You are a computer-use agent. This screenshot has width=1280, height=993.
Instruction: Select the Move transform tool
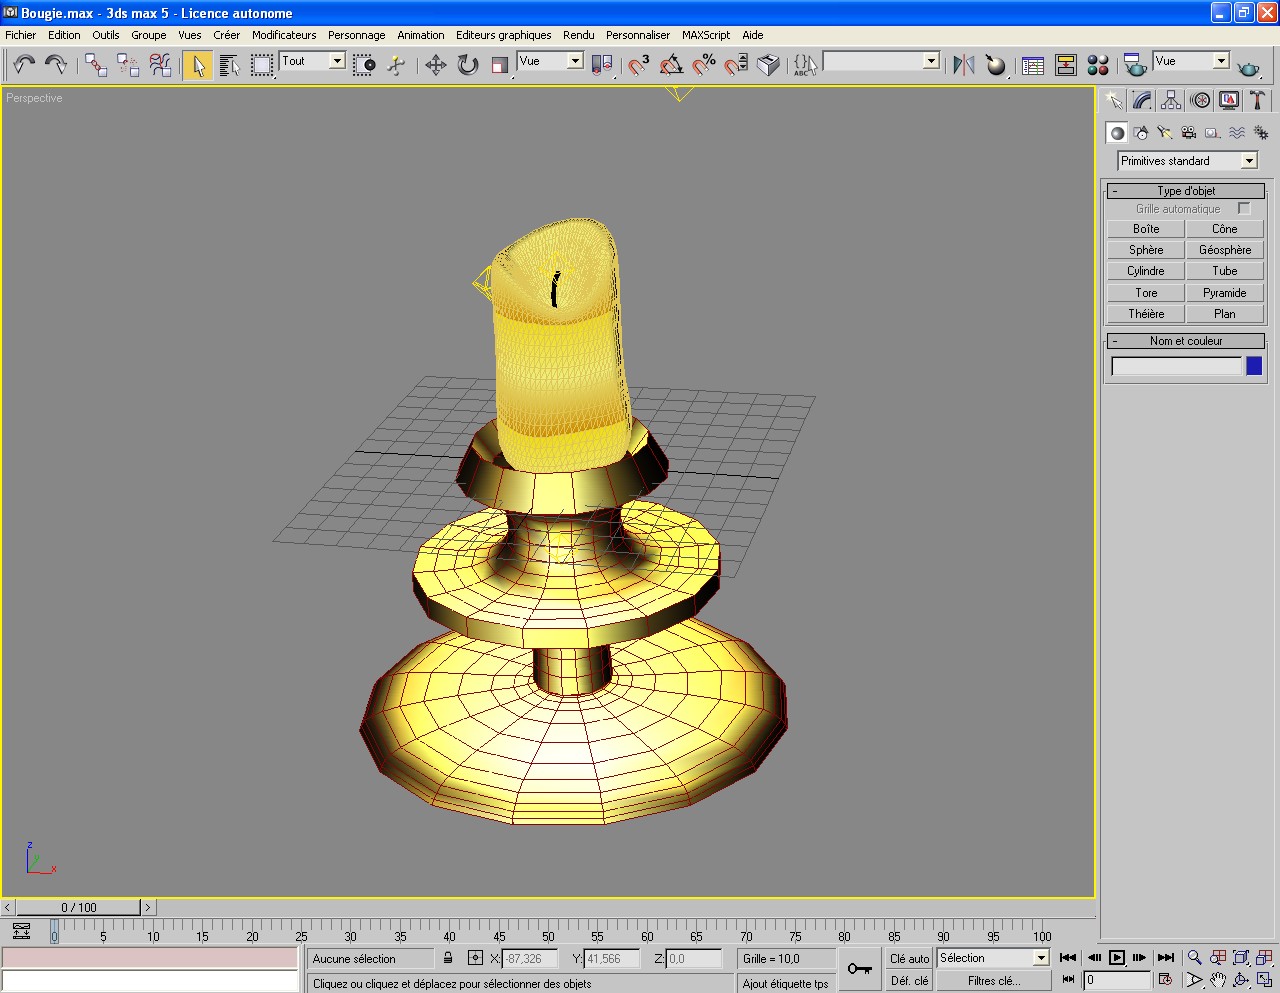[x=435, y=65]
